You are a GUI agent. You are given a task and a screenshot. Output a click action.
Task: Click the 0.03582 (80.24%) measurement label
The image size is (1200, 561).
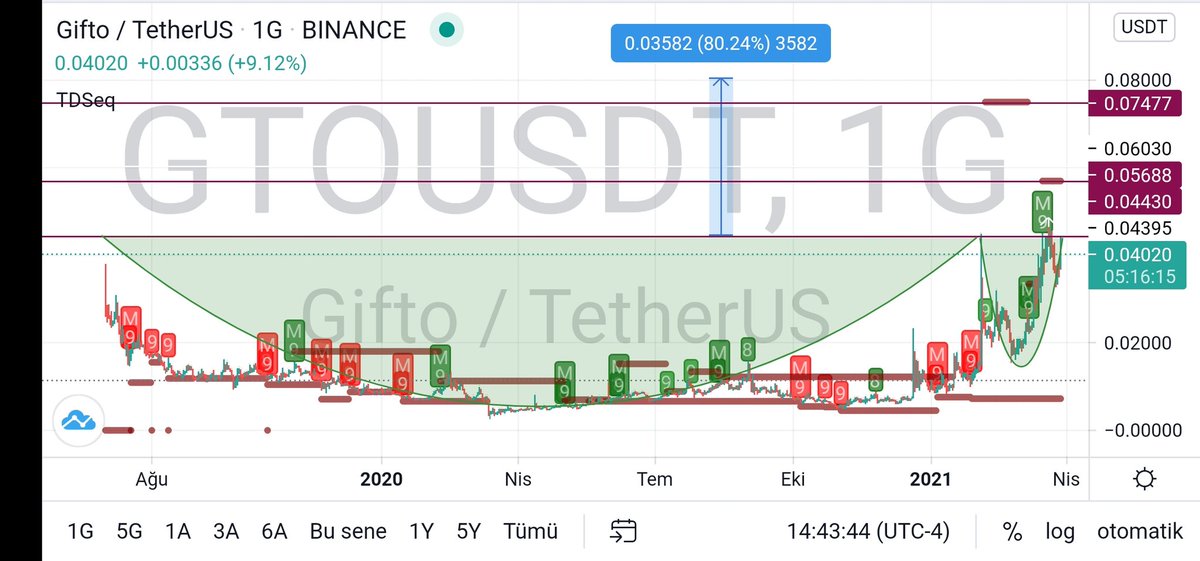[721, 44]
